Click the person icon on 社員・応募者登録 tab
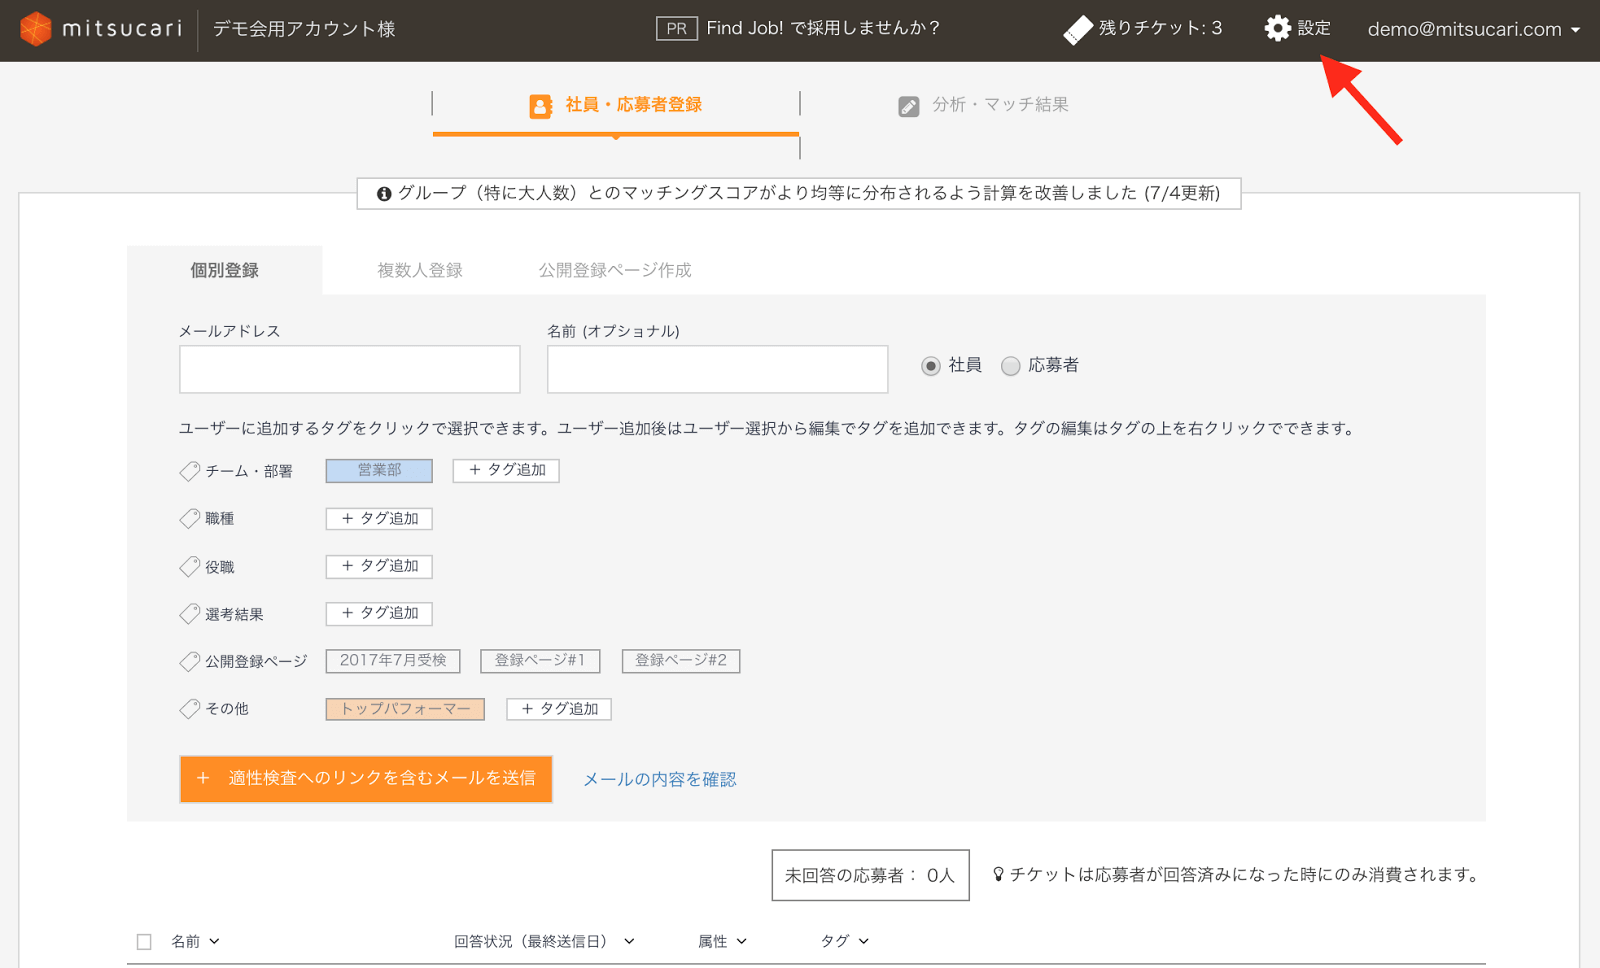Viewport: 1600px width, 968px height. [540, 104]
